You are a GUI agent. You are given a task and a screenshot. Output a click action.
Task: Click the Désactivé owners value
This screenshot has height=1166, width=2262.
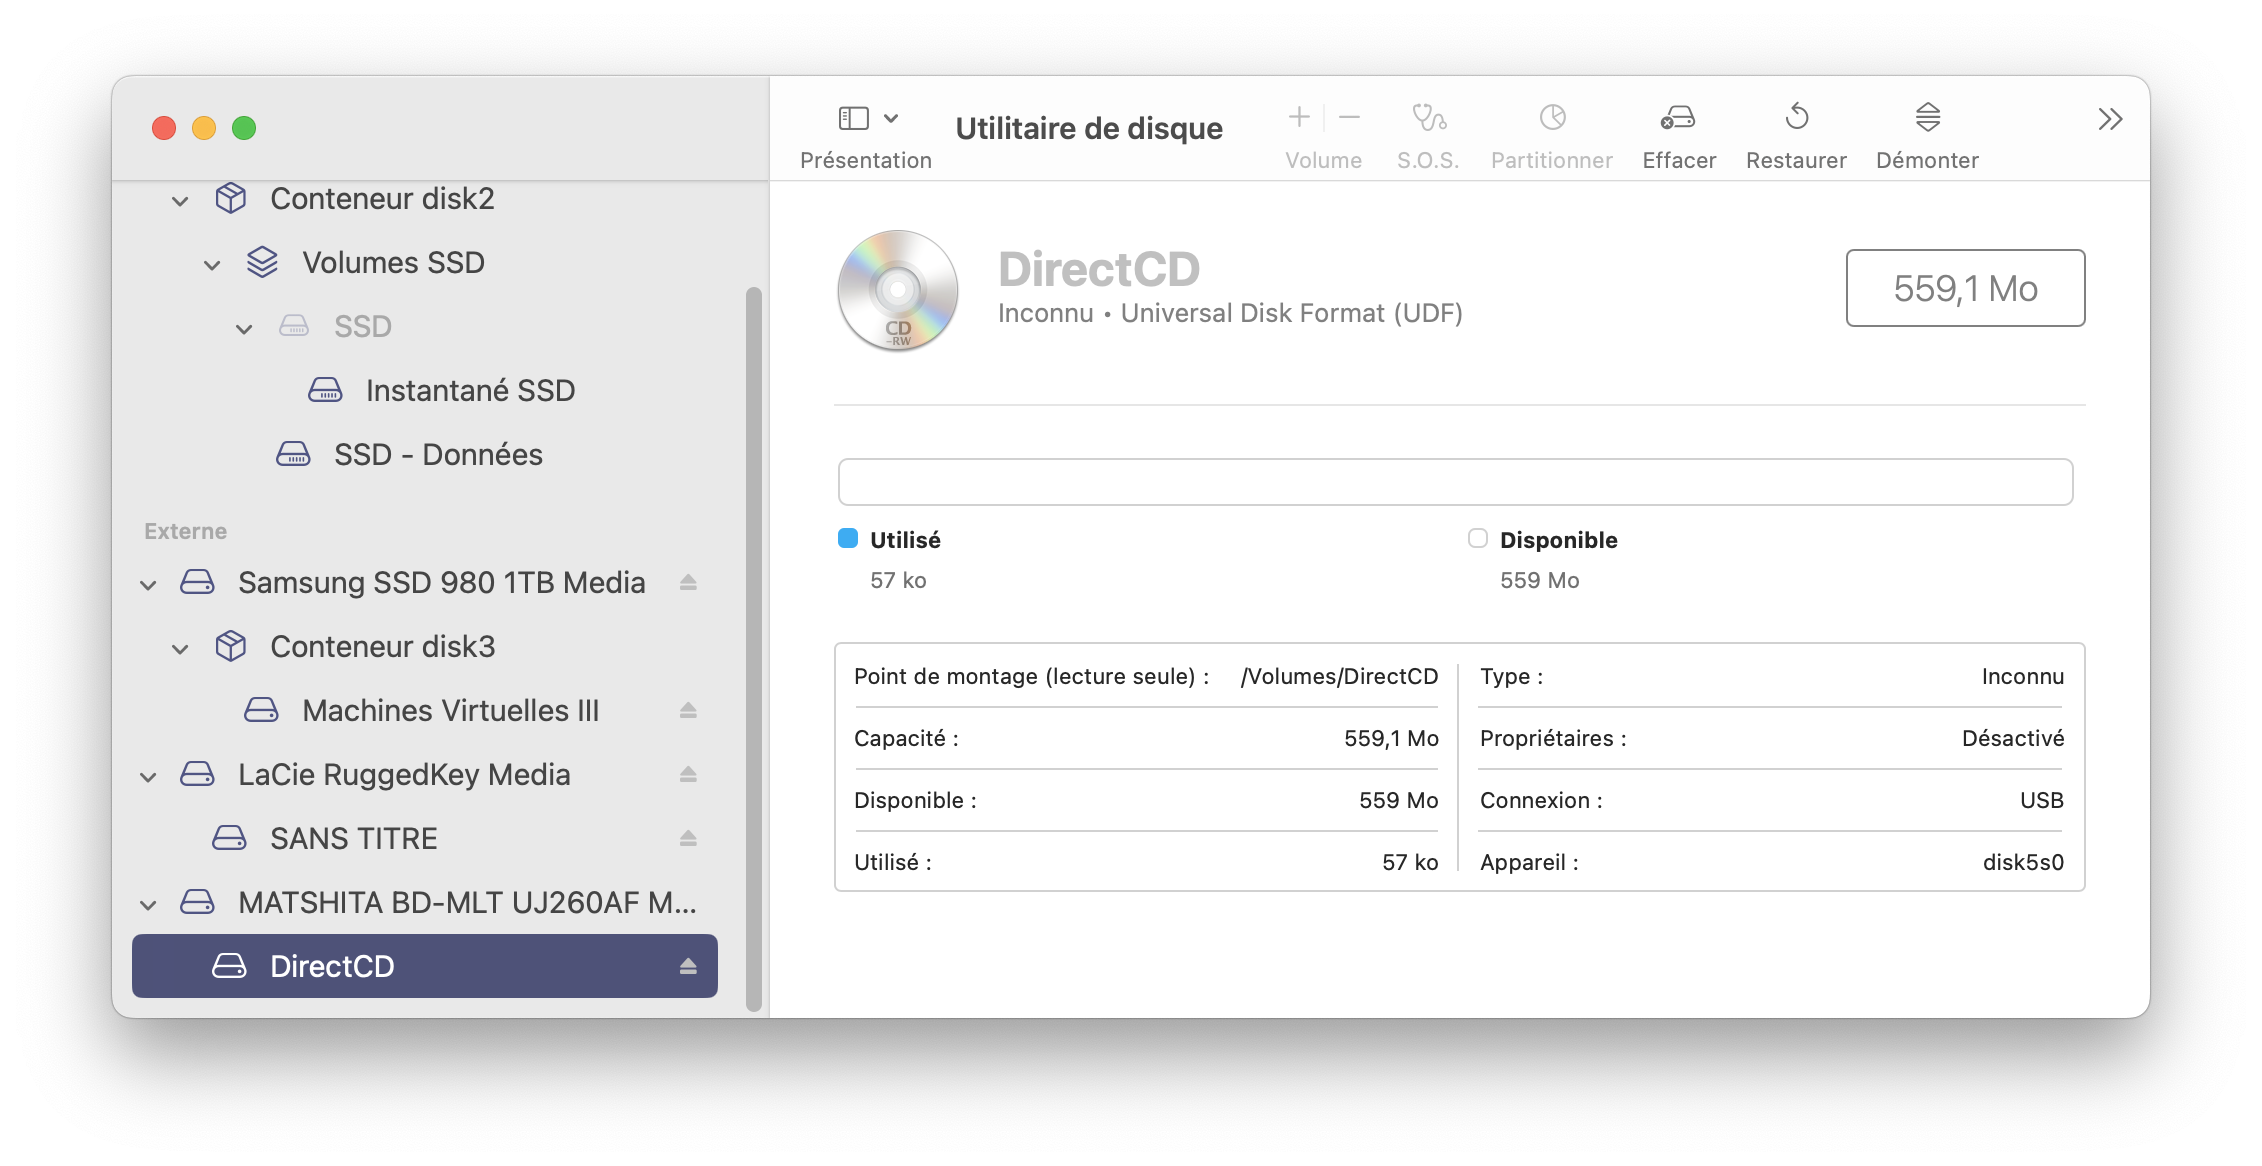(x=2013, y=738)
